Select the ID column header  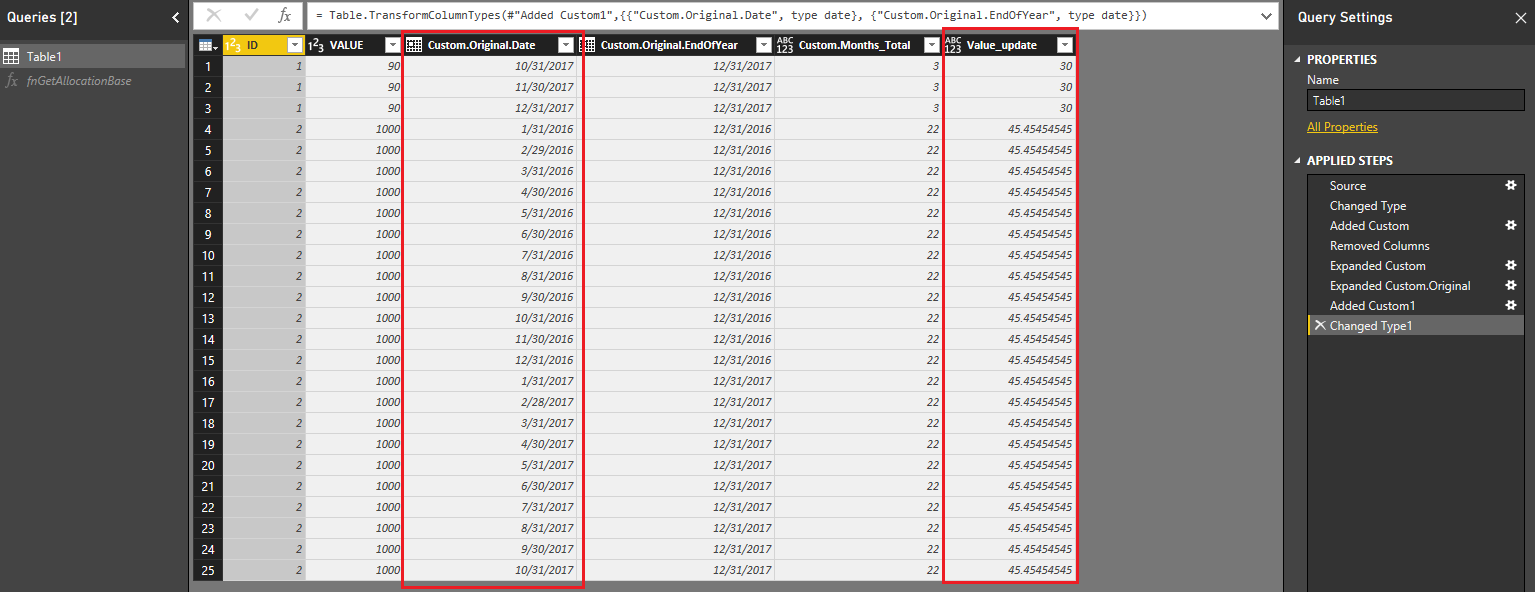[x=263, y=44]
